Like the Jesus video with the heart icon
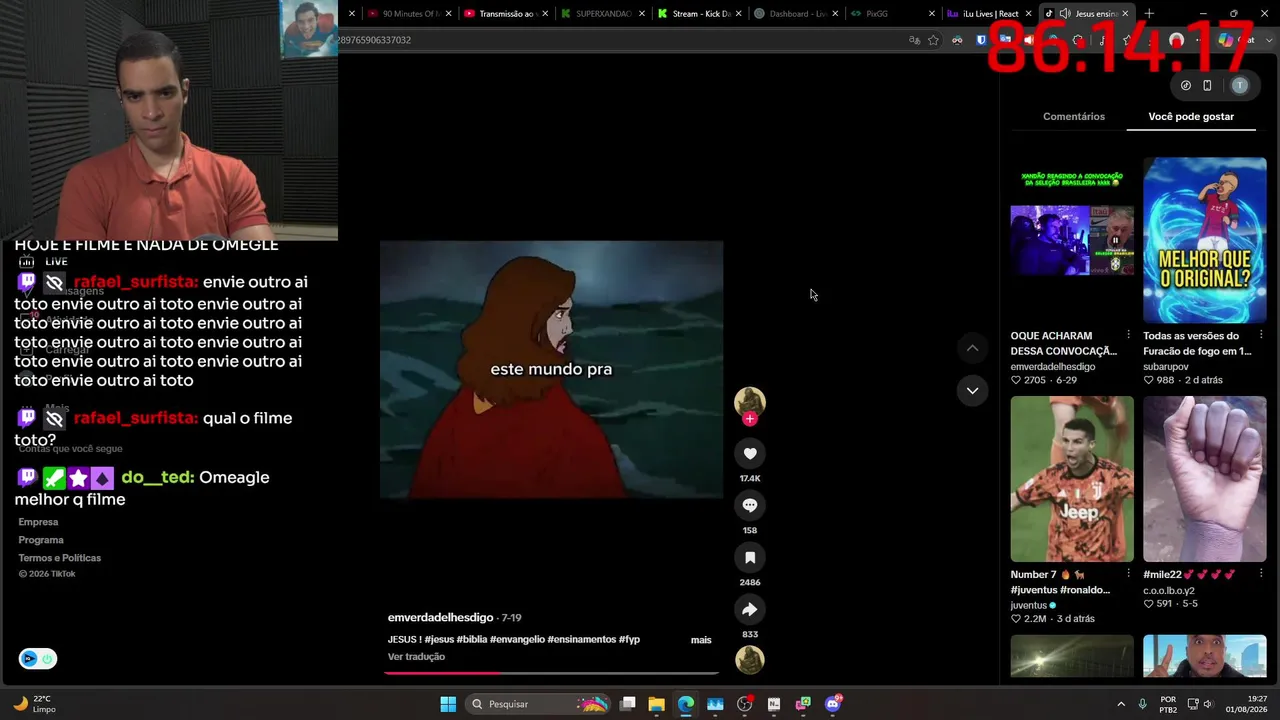Image resolution: width=1280 pixels, height=720 pixels. click(x=750, y=454)
